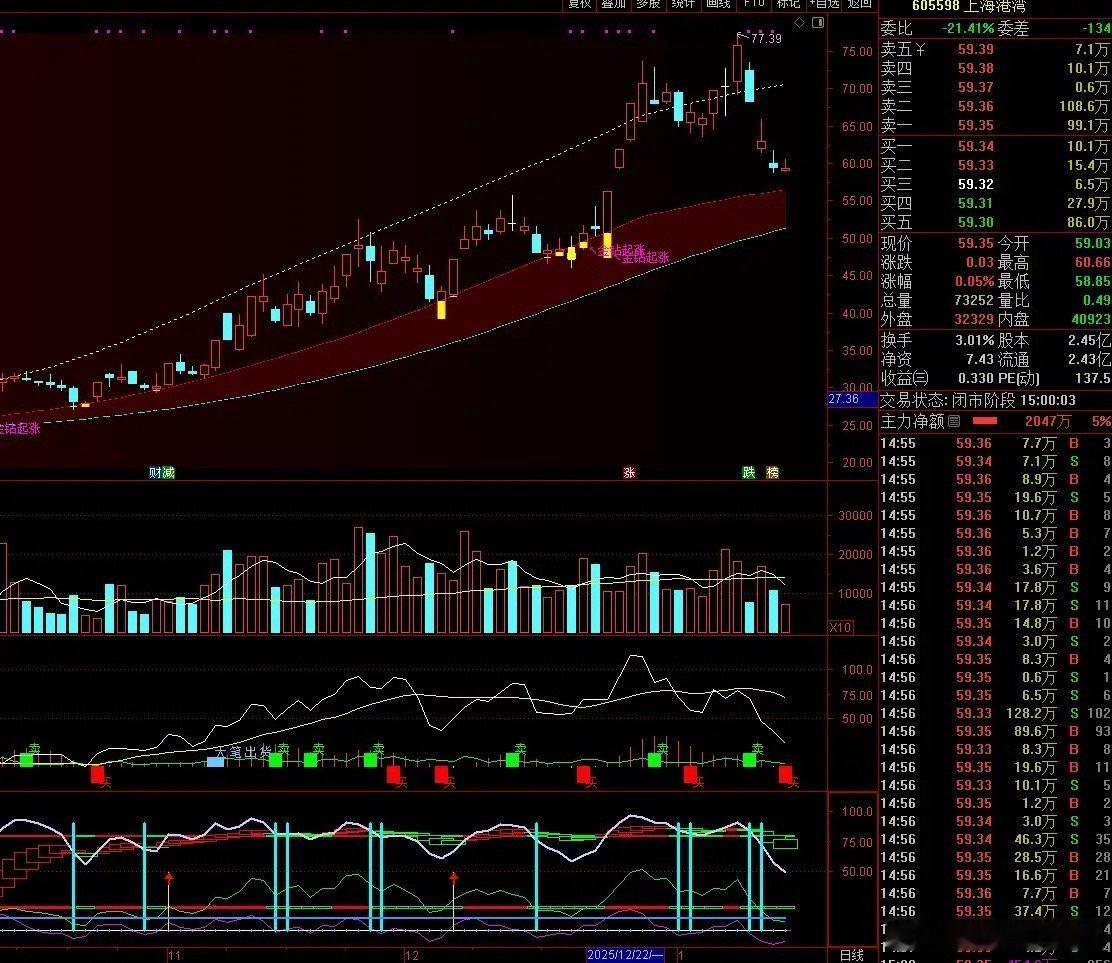Click the 画线 drawing tools button
The width and height of the screenshot is (1112, 963).
pyautogui.click(x=718, y=4)
